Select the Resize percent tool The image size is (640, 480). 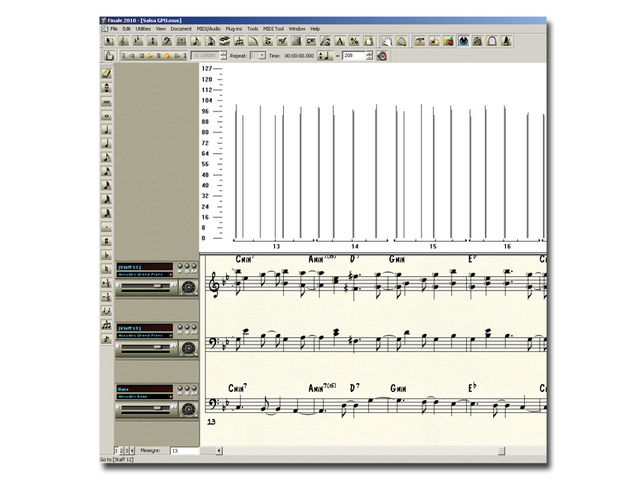(354, 41)
